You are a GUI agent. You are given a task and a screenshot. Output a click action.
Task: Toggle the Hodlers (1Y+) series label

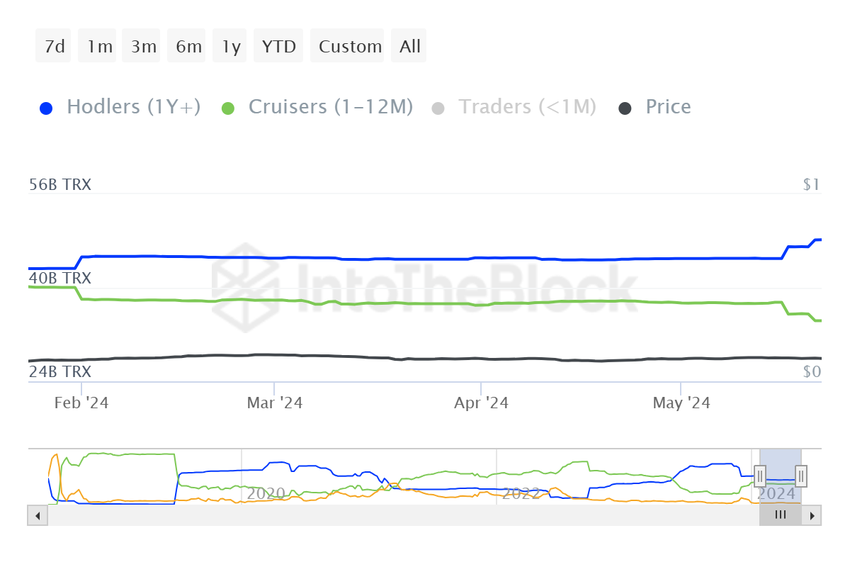pyautogui.click(x=133, y=107)
